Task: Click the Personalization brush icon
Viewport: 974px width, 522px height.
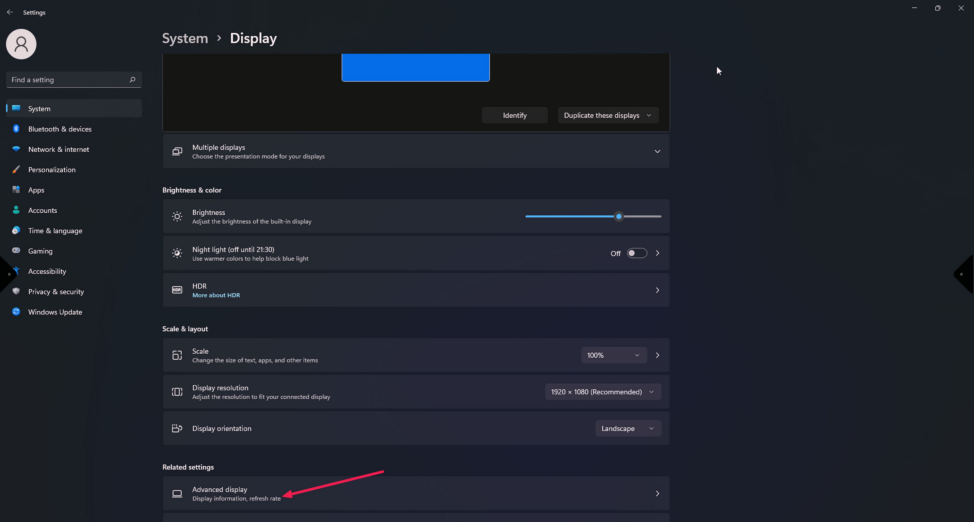Action: [x=17, y=170]
